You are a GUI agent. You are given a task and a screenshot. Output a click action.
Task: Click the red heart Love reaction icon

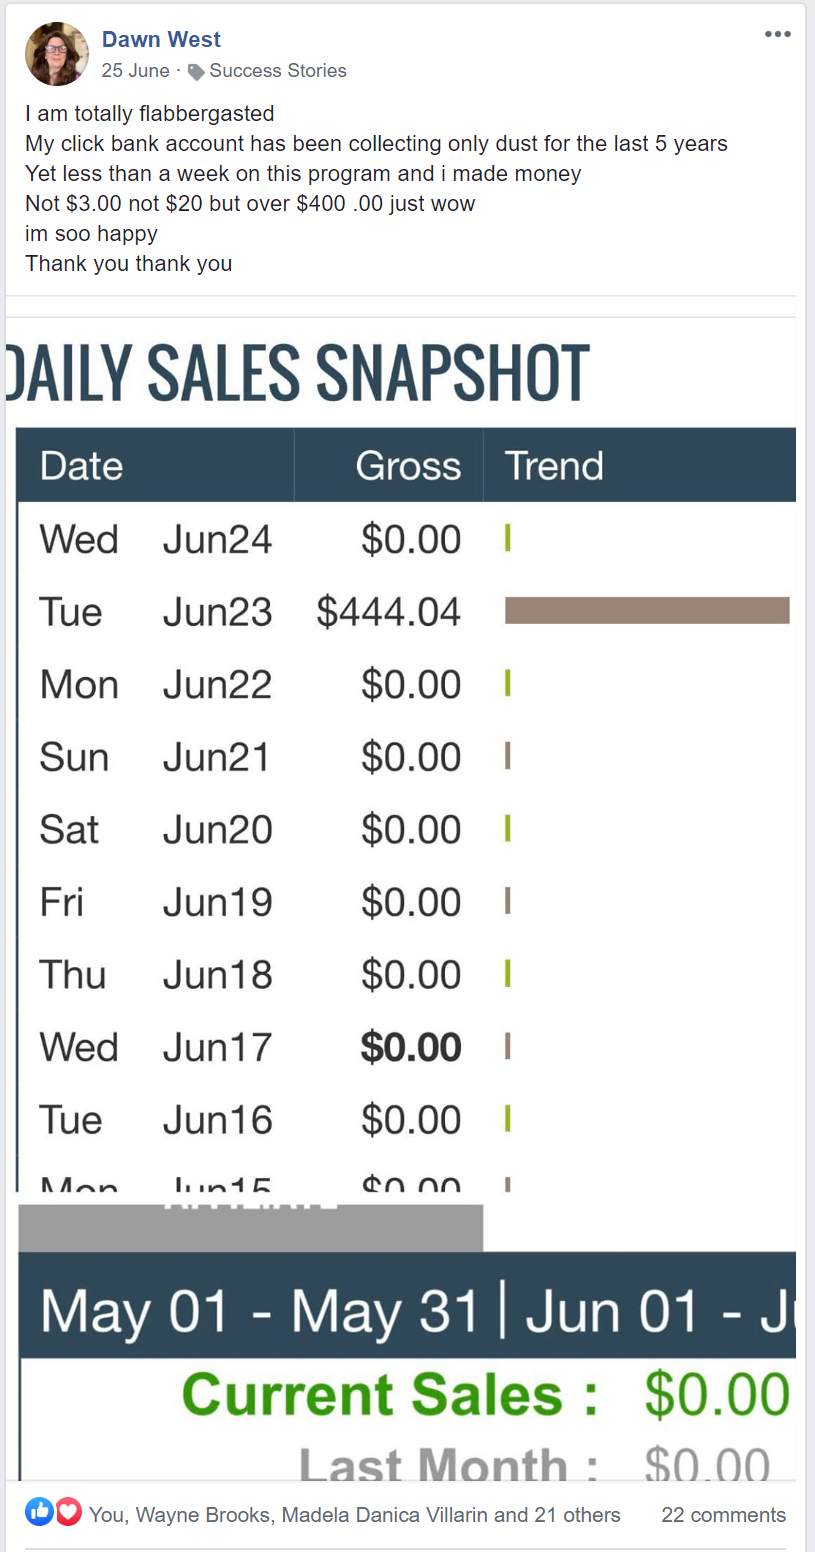pos(67,1512)
